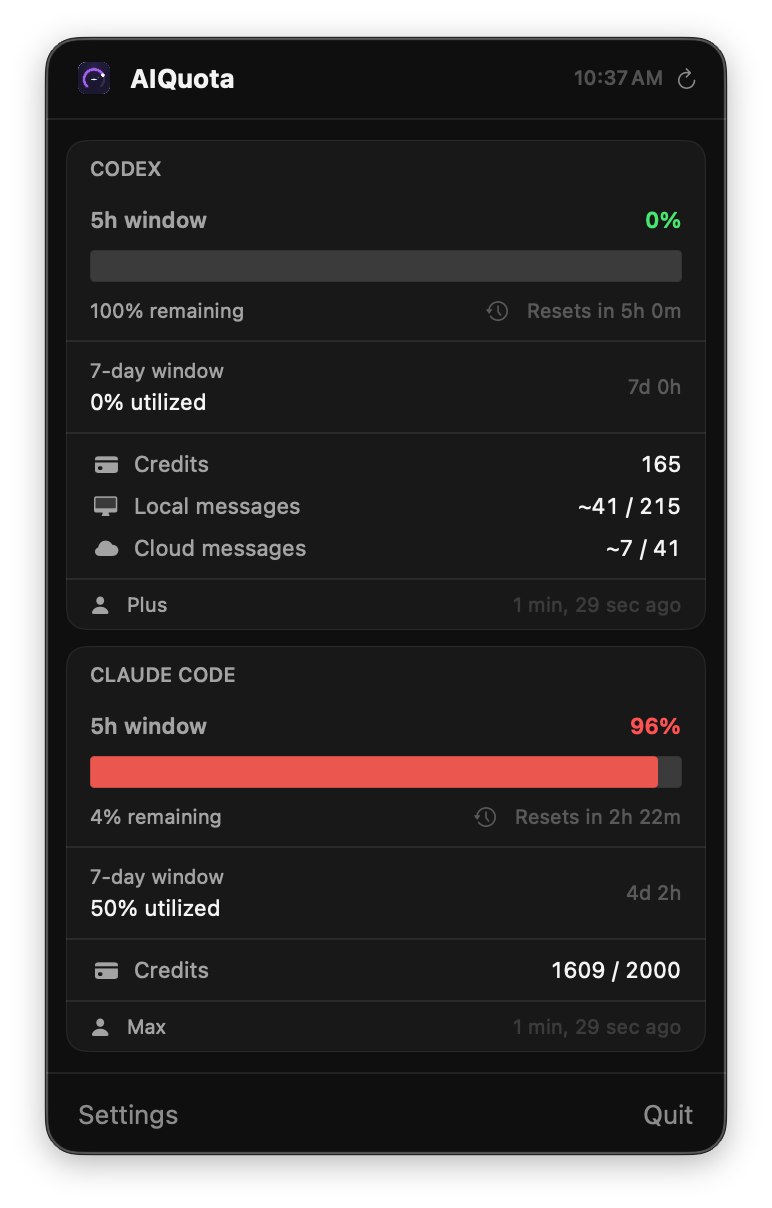
Task: Quit the AIQuota app
Action: click(668, 1115)
